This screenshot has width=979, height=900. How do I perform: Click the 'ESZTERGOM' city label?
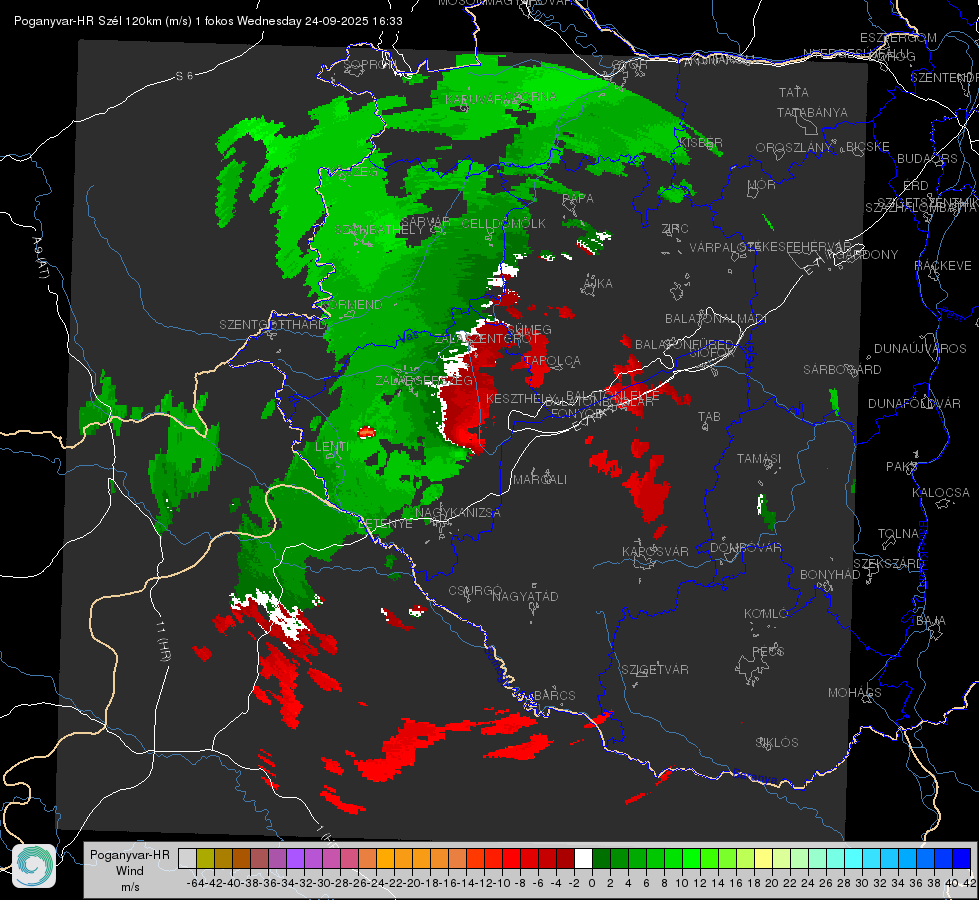coord(898,38)
